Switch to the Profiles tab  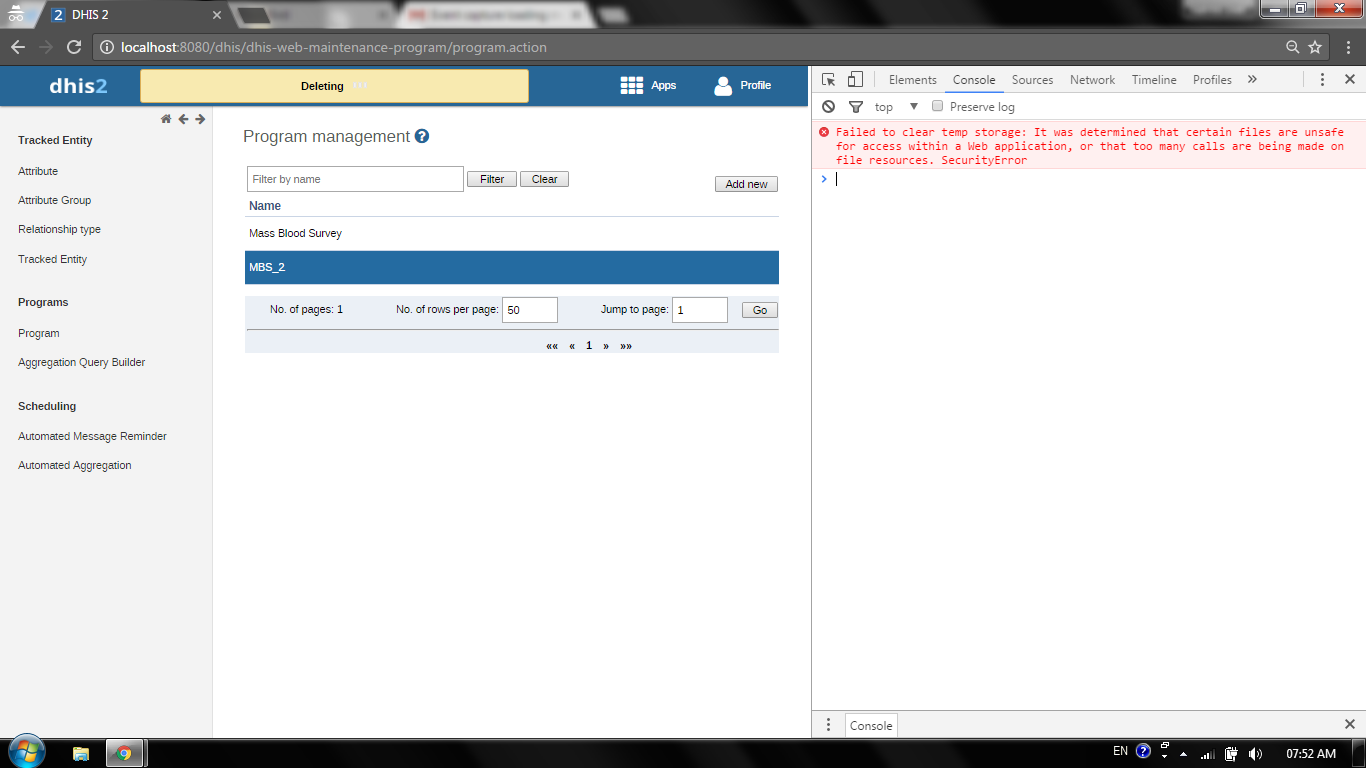point(1212,80)
